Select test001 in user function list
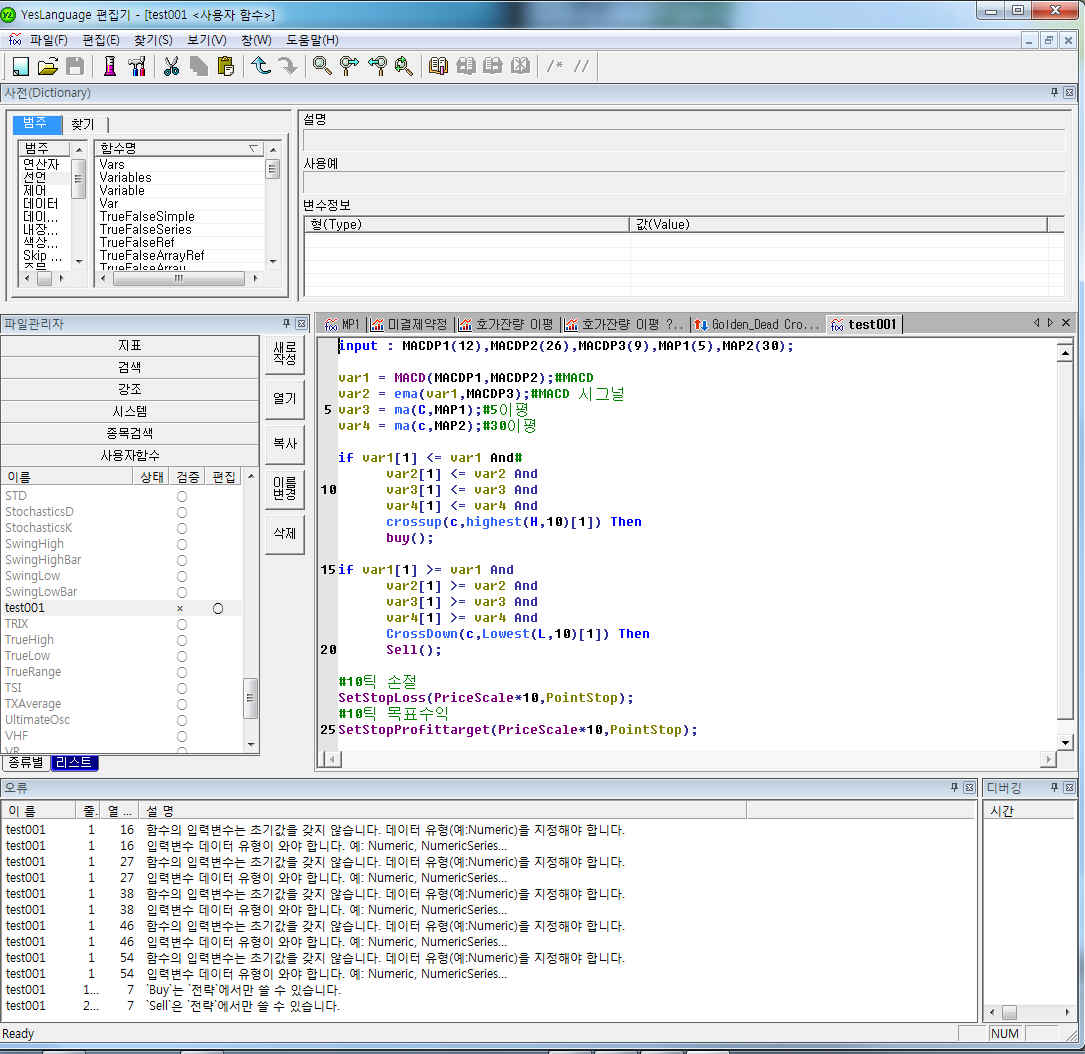1085x1054 pixels. (25, 608)
